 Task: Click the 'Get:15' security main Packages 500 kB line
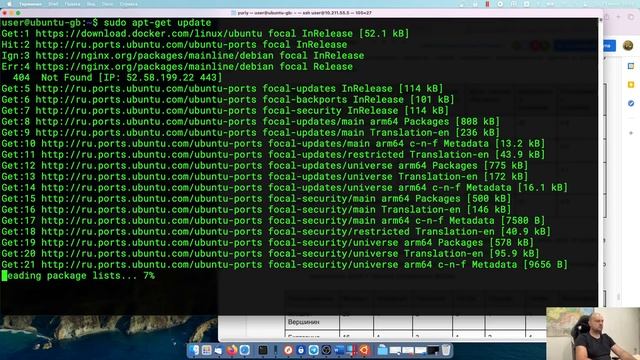[x=256, y=199]
